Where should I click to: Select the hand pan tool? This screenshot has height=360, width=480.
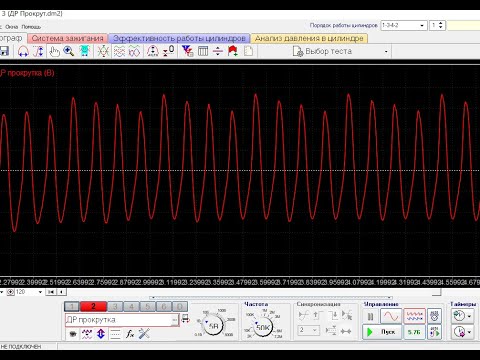pyautogui.click(x=54, y=52)
